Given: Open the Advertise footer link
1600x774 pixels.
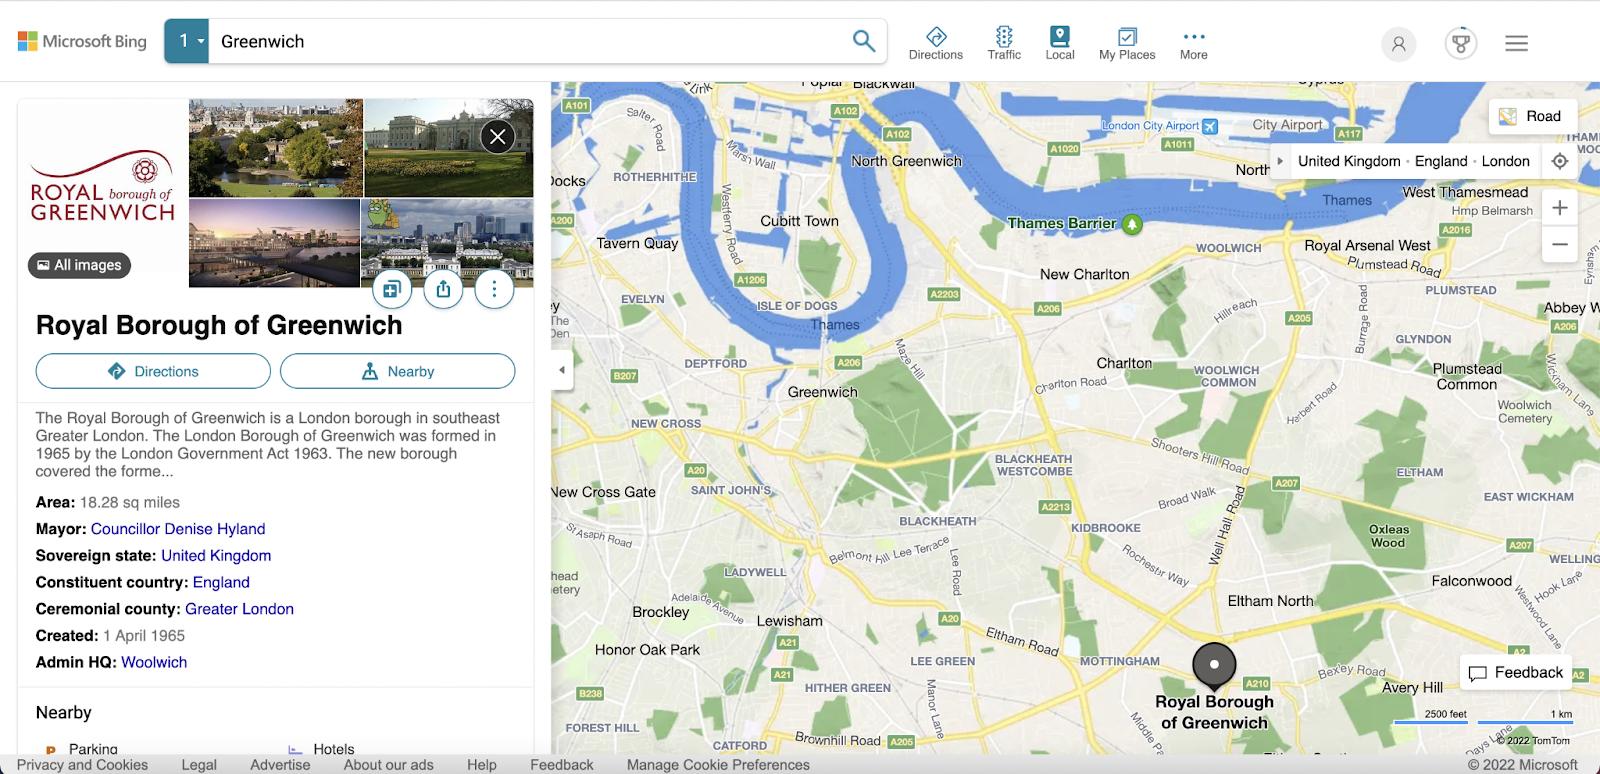Looking at the screenshot, I should click(x=280, y=765).
